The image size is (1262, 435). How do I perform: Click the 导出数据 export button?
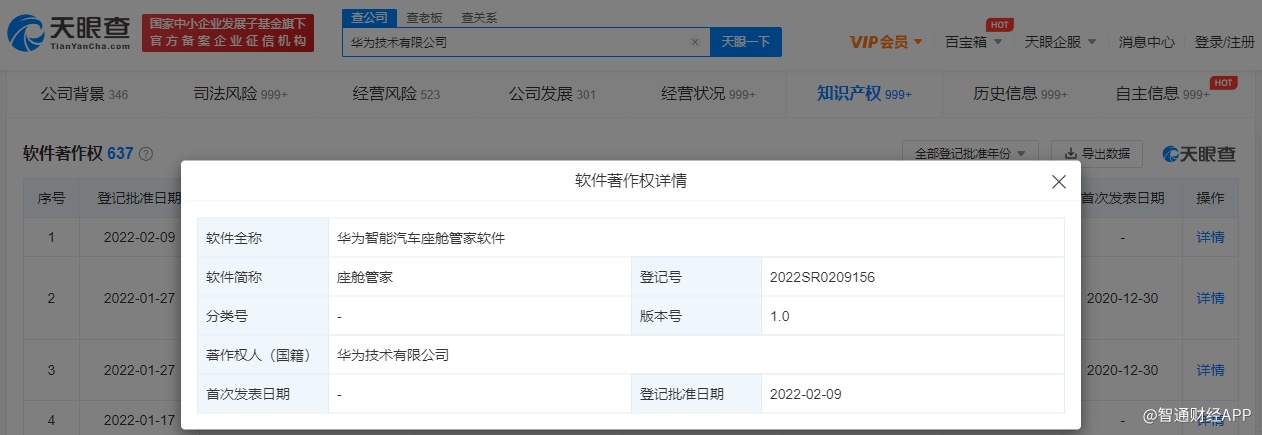1096,154
